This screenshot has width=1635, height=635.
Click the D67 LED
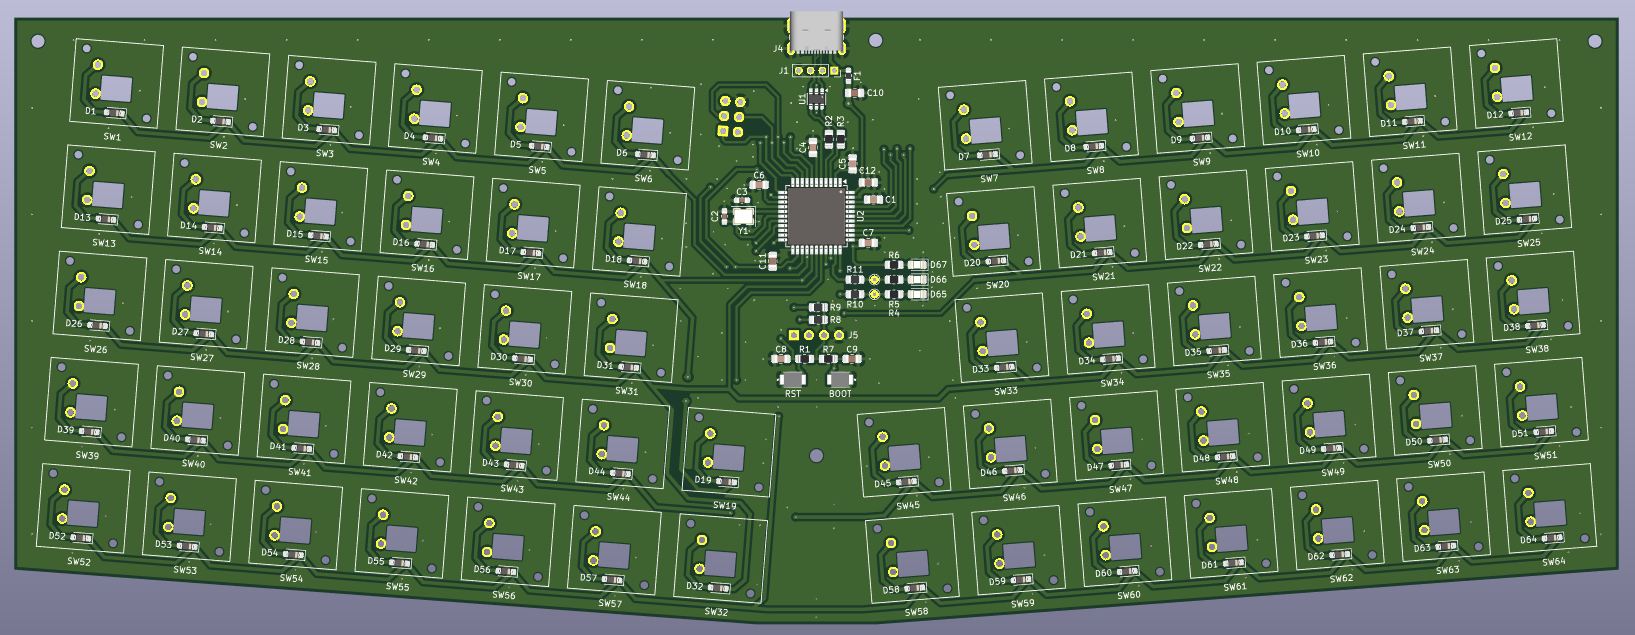point(917,265)
